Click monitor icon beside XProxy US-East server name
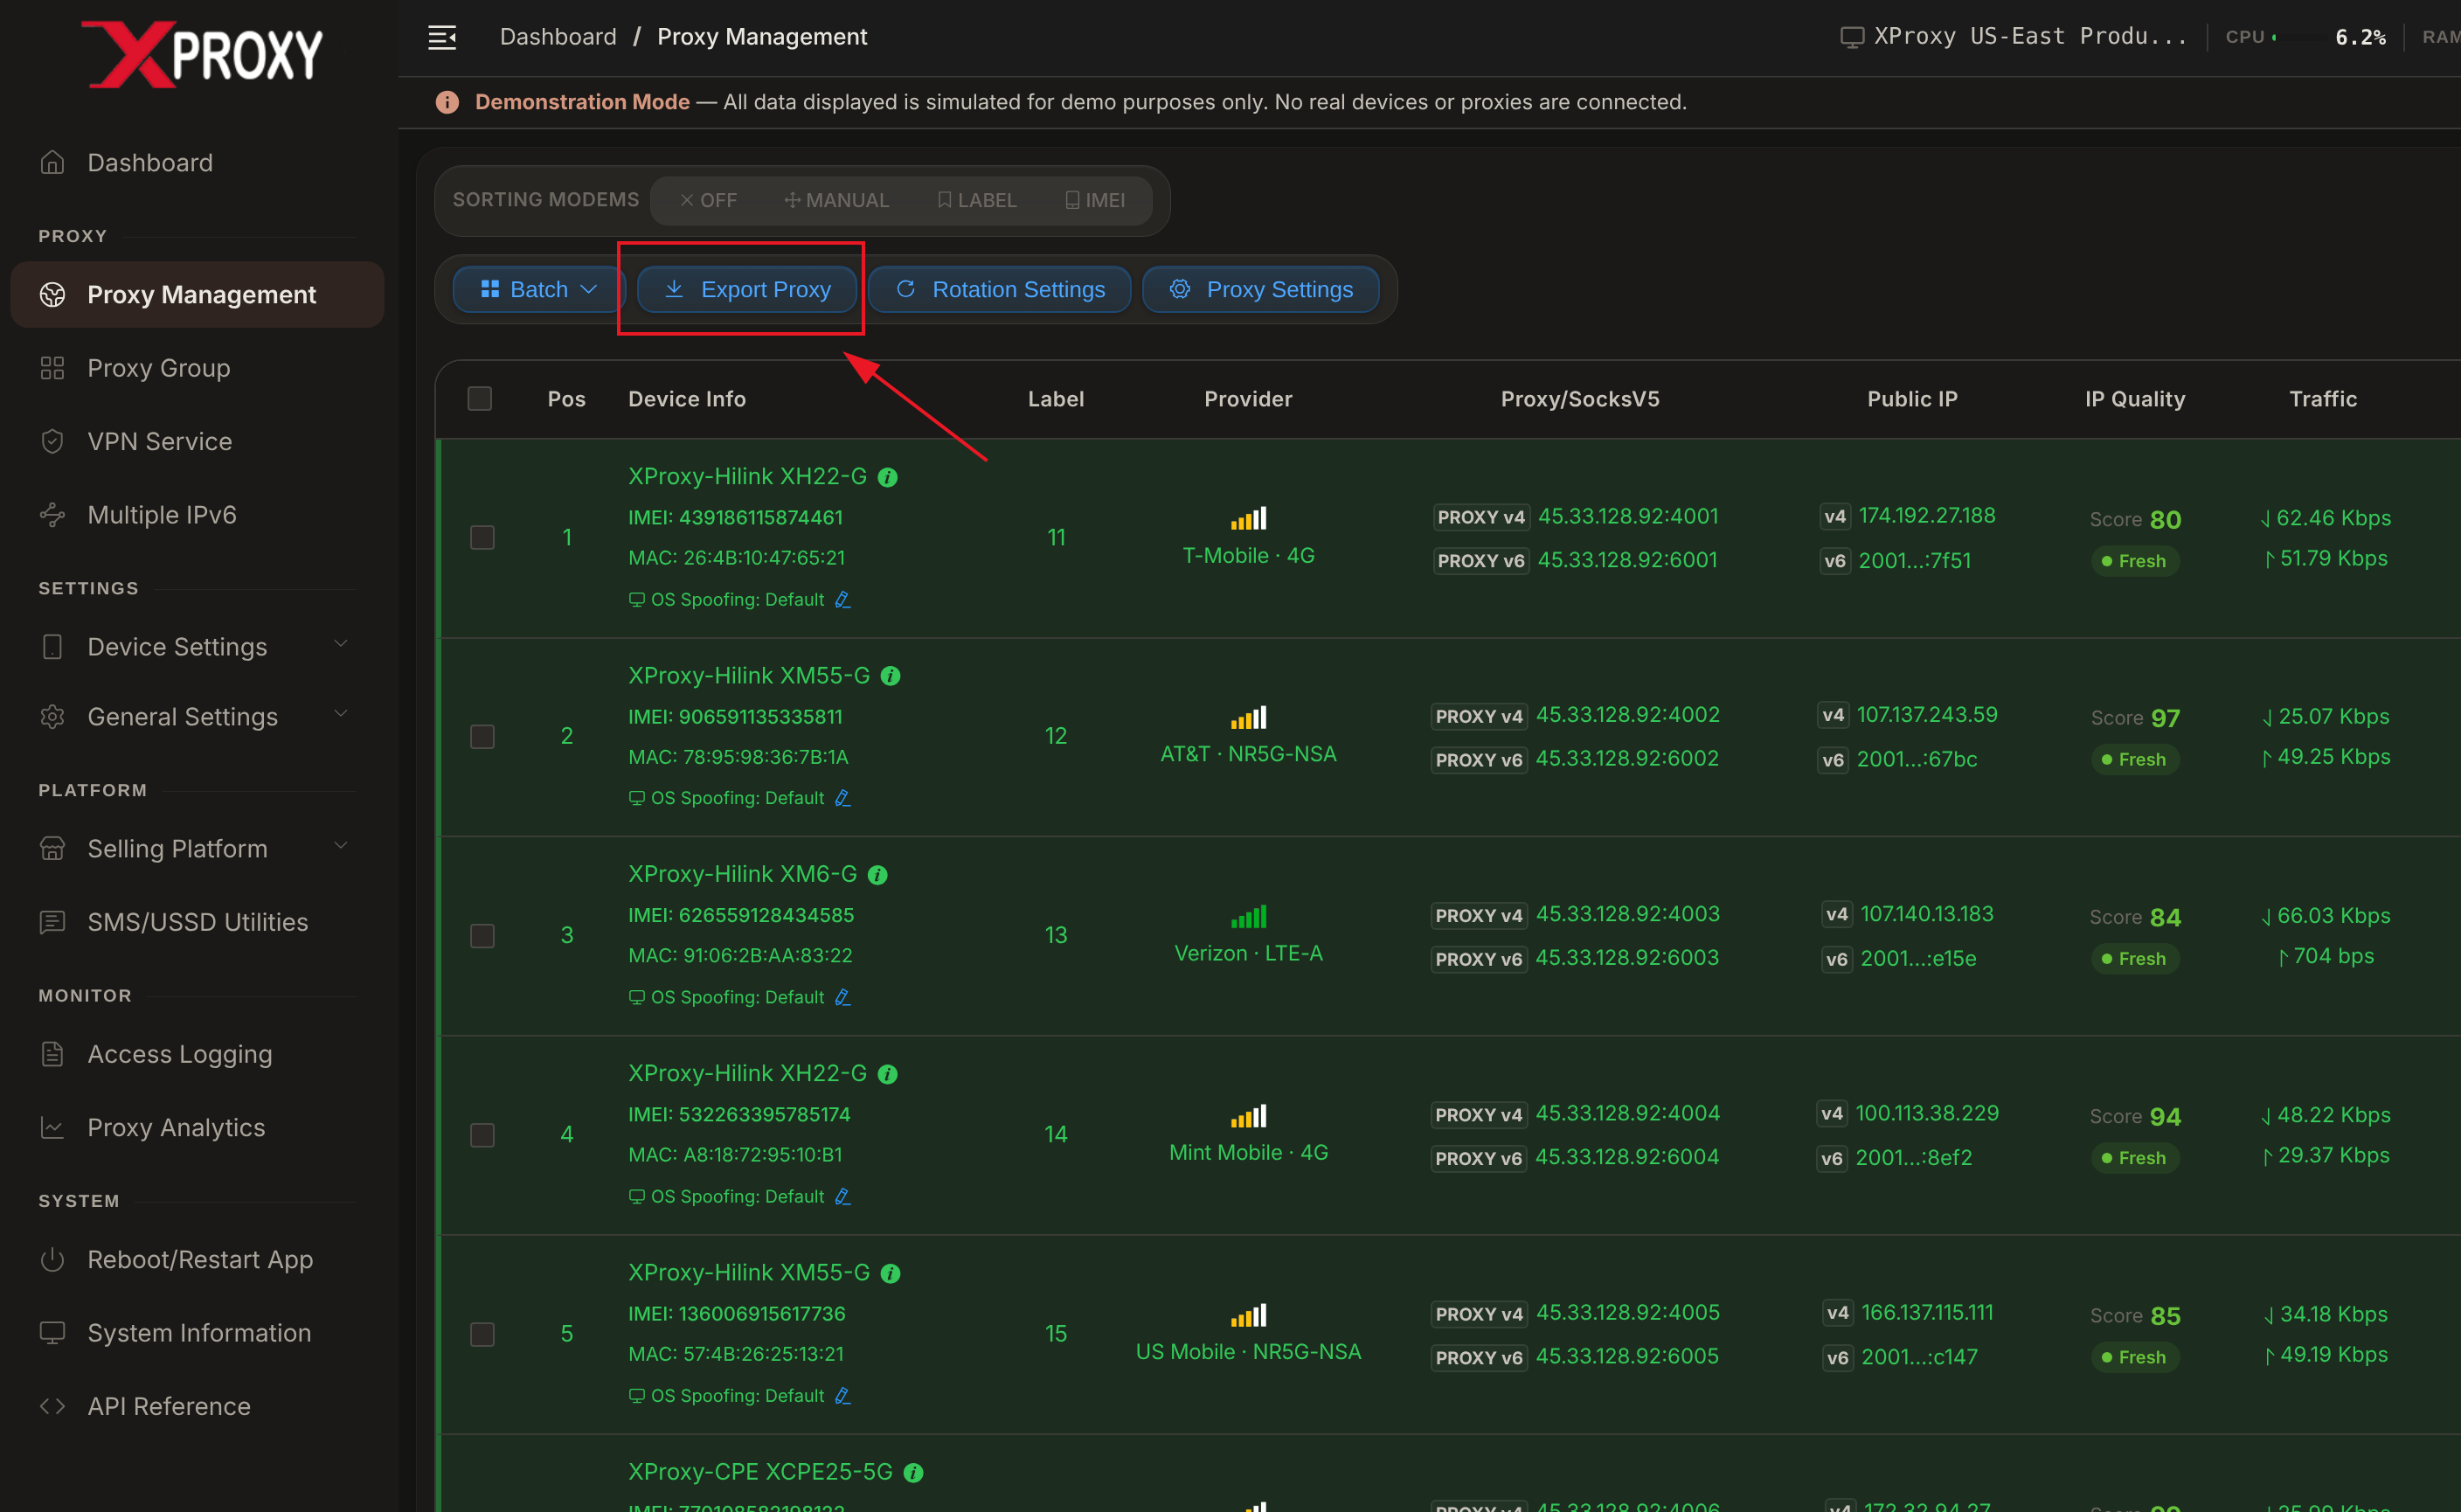Viewport: 2461px width, 1512px height. (x=1852, y=37)
